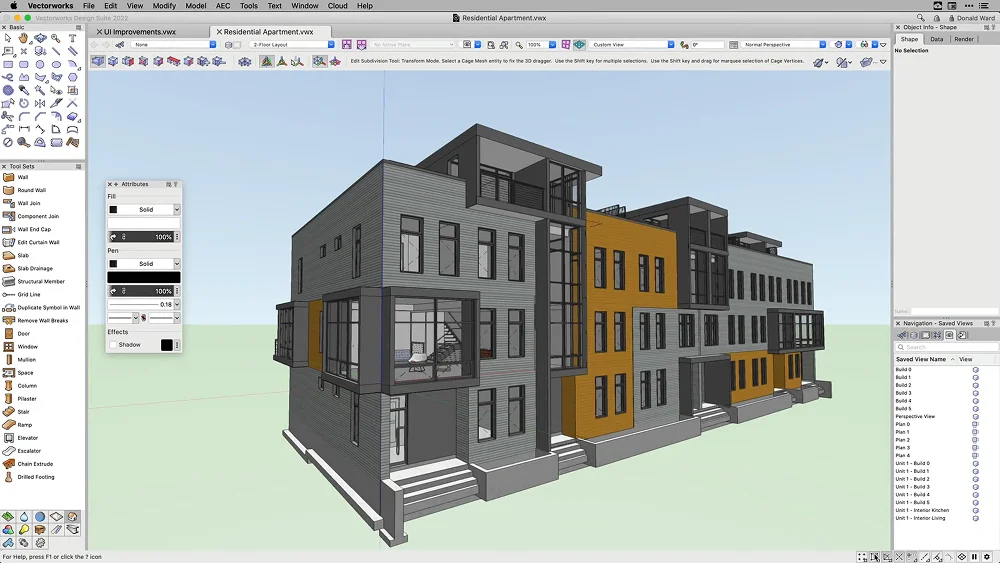Select the Stair tool in Tool Sets
1000x563 pixels.
point(22,412)
